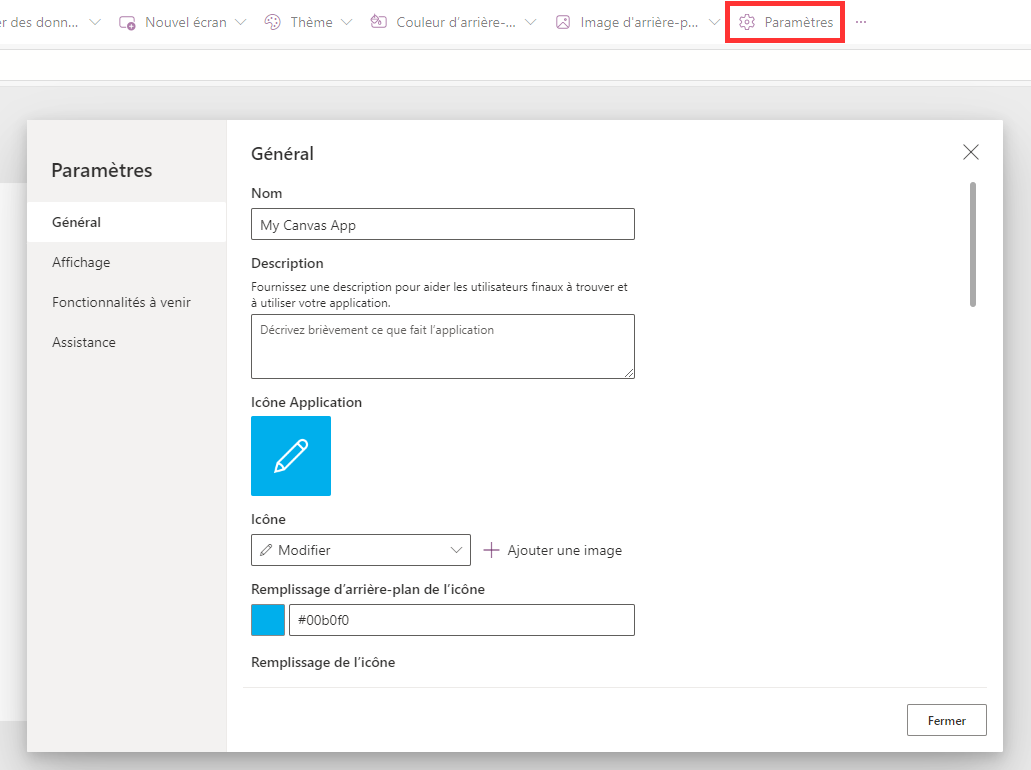1031x770 pixels.
Task: Click the pencil app icon thumbnail
Action: [x=291, y=456]
